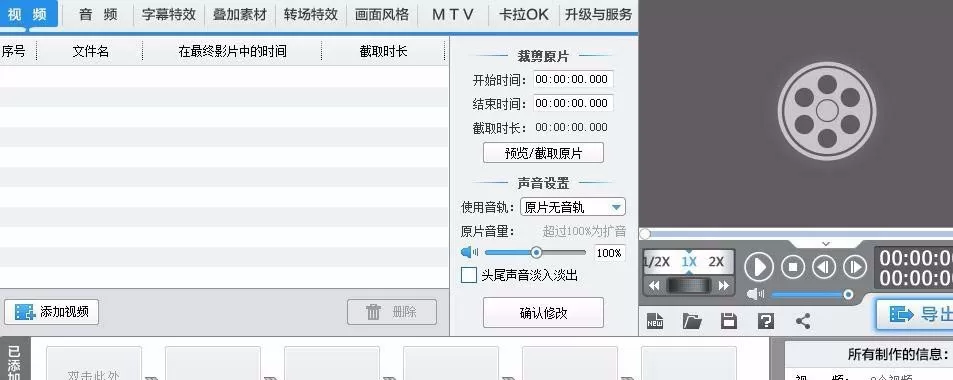Switch to the 画面风格 tab
Screen dimensions: 953x380
[x=382, y=15]
